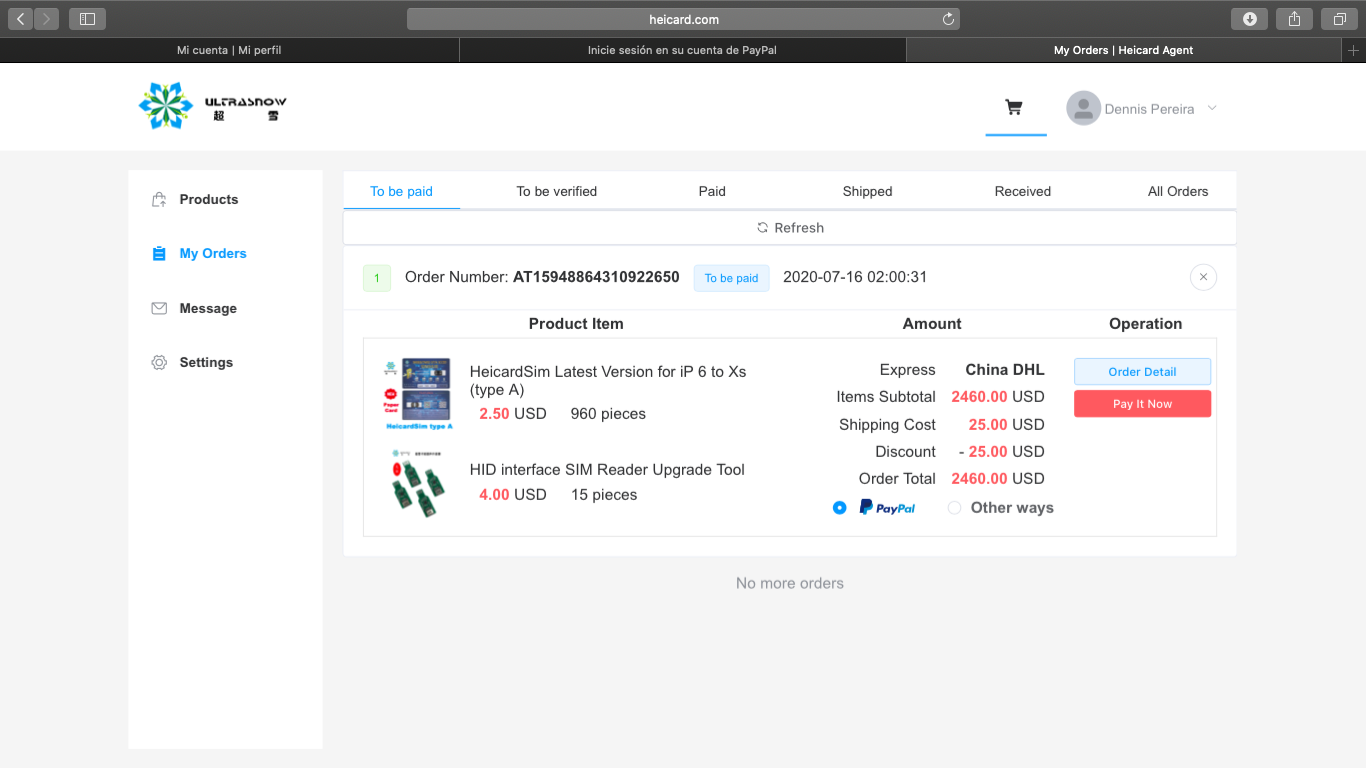
Task: Switch to the Shipped orders tab
Action: (867, 191)
